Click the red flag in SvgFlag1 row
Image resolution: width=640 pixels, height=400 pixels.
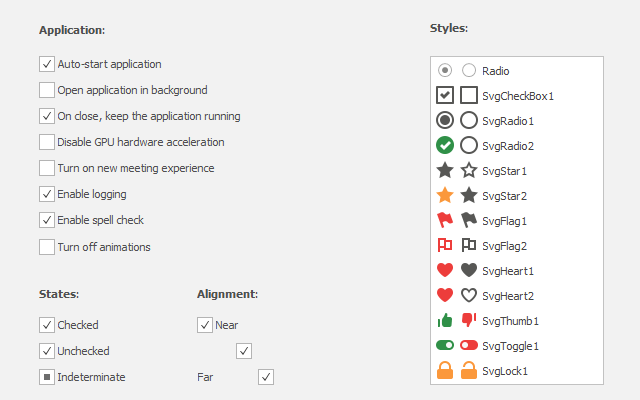[x=445, y=220]
